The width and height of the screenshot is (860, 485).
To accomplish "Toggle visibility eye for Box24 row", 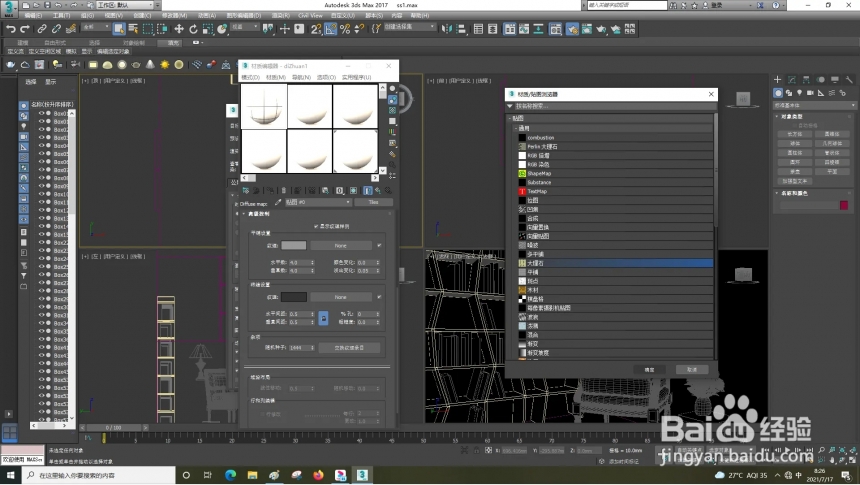I will pyautogui.click(x=41, y=258).
